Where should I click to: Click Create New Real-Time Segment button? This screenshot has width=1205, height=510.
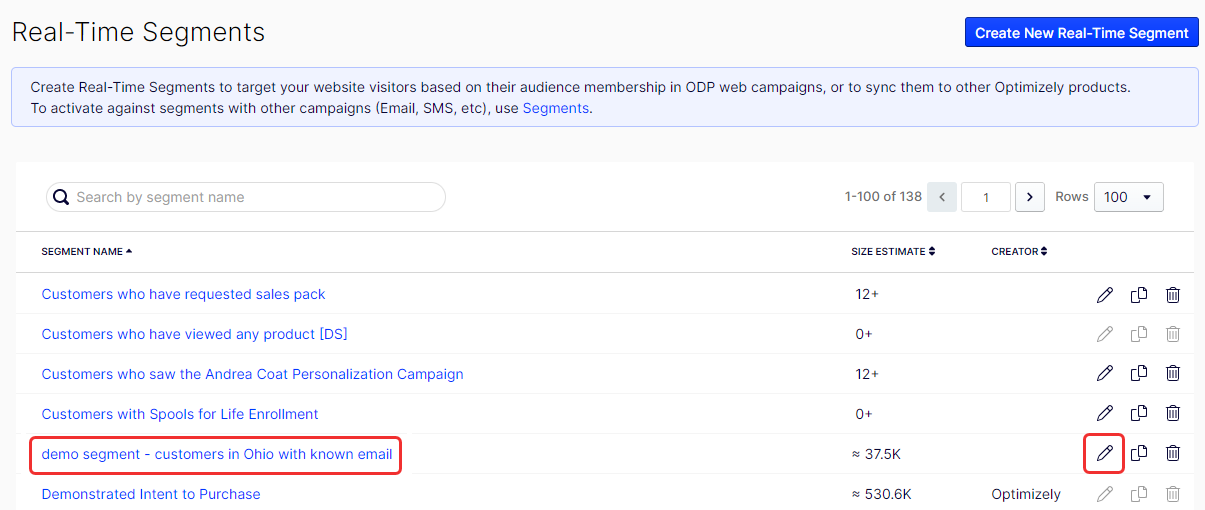coord(1082,33)
